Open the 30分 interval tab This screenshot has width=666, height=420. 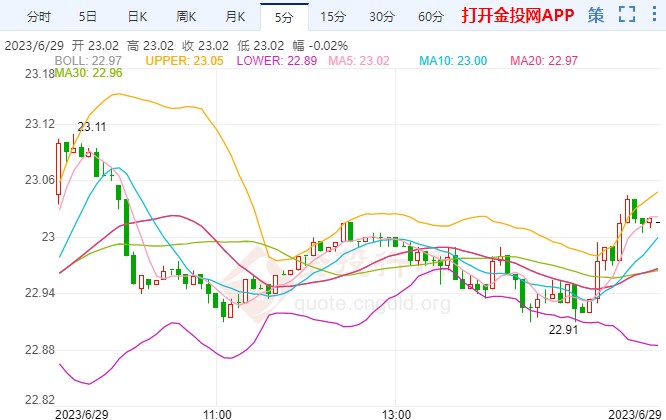(382, 17)
